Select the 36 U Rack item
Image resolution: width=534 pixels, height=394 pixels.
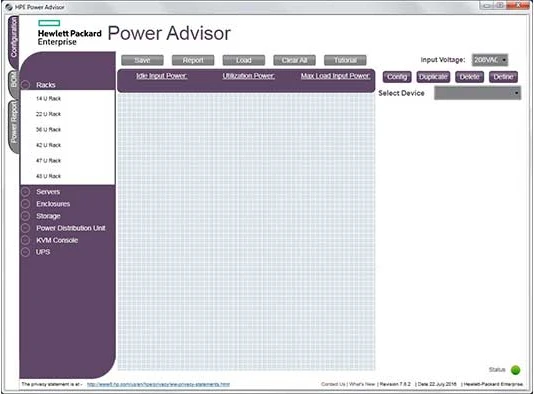point(48,129)
